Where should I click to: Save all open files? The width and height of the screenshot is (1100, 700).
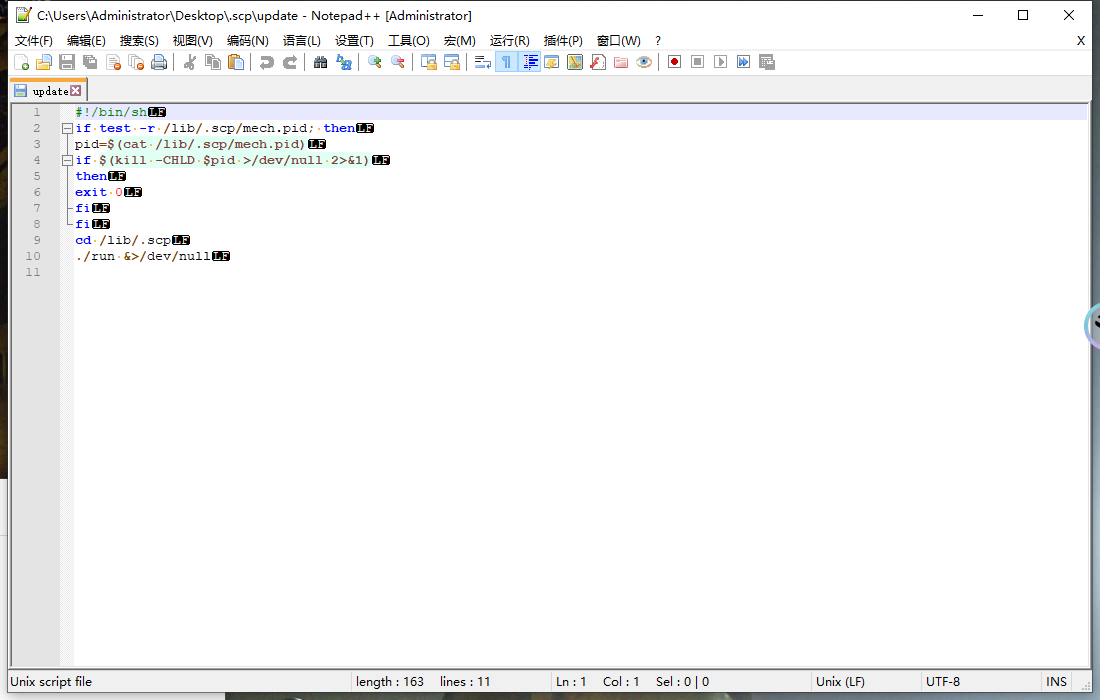(90, 62)
